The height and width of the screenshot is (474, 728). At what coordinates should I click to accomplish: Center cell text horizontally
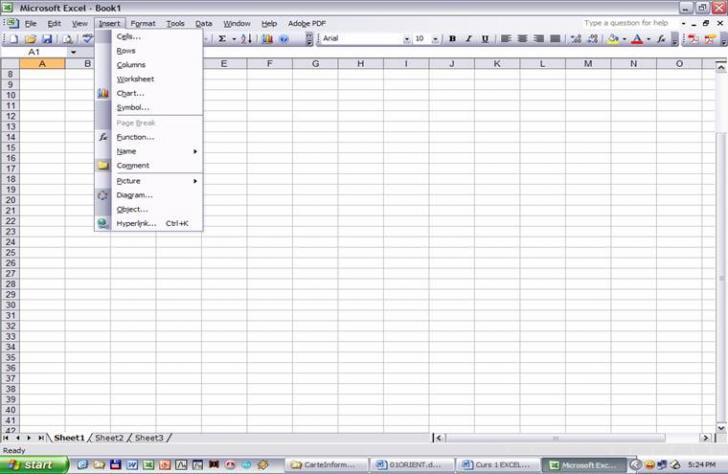522,39
